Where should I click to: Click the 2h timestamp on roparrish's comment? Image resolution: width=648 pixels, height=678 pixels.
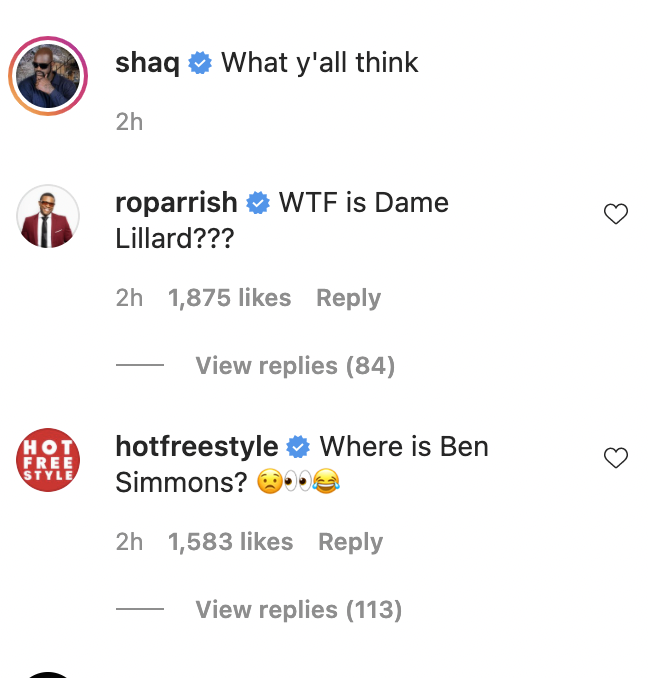pos(129,298)
